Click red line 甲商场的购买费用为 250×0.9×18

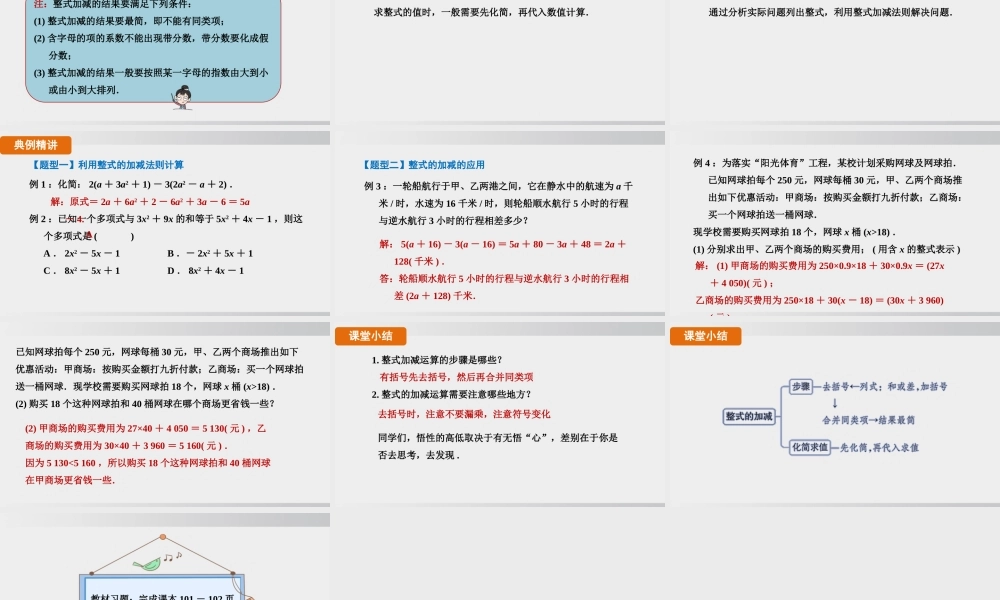pos(820,274)
